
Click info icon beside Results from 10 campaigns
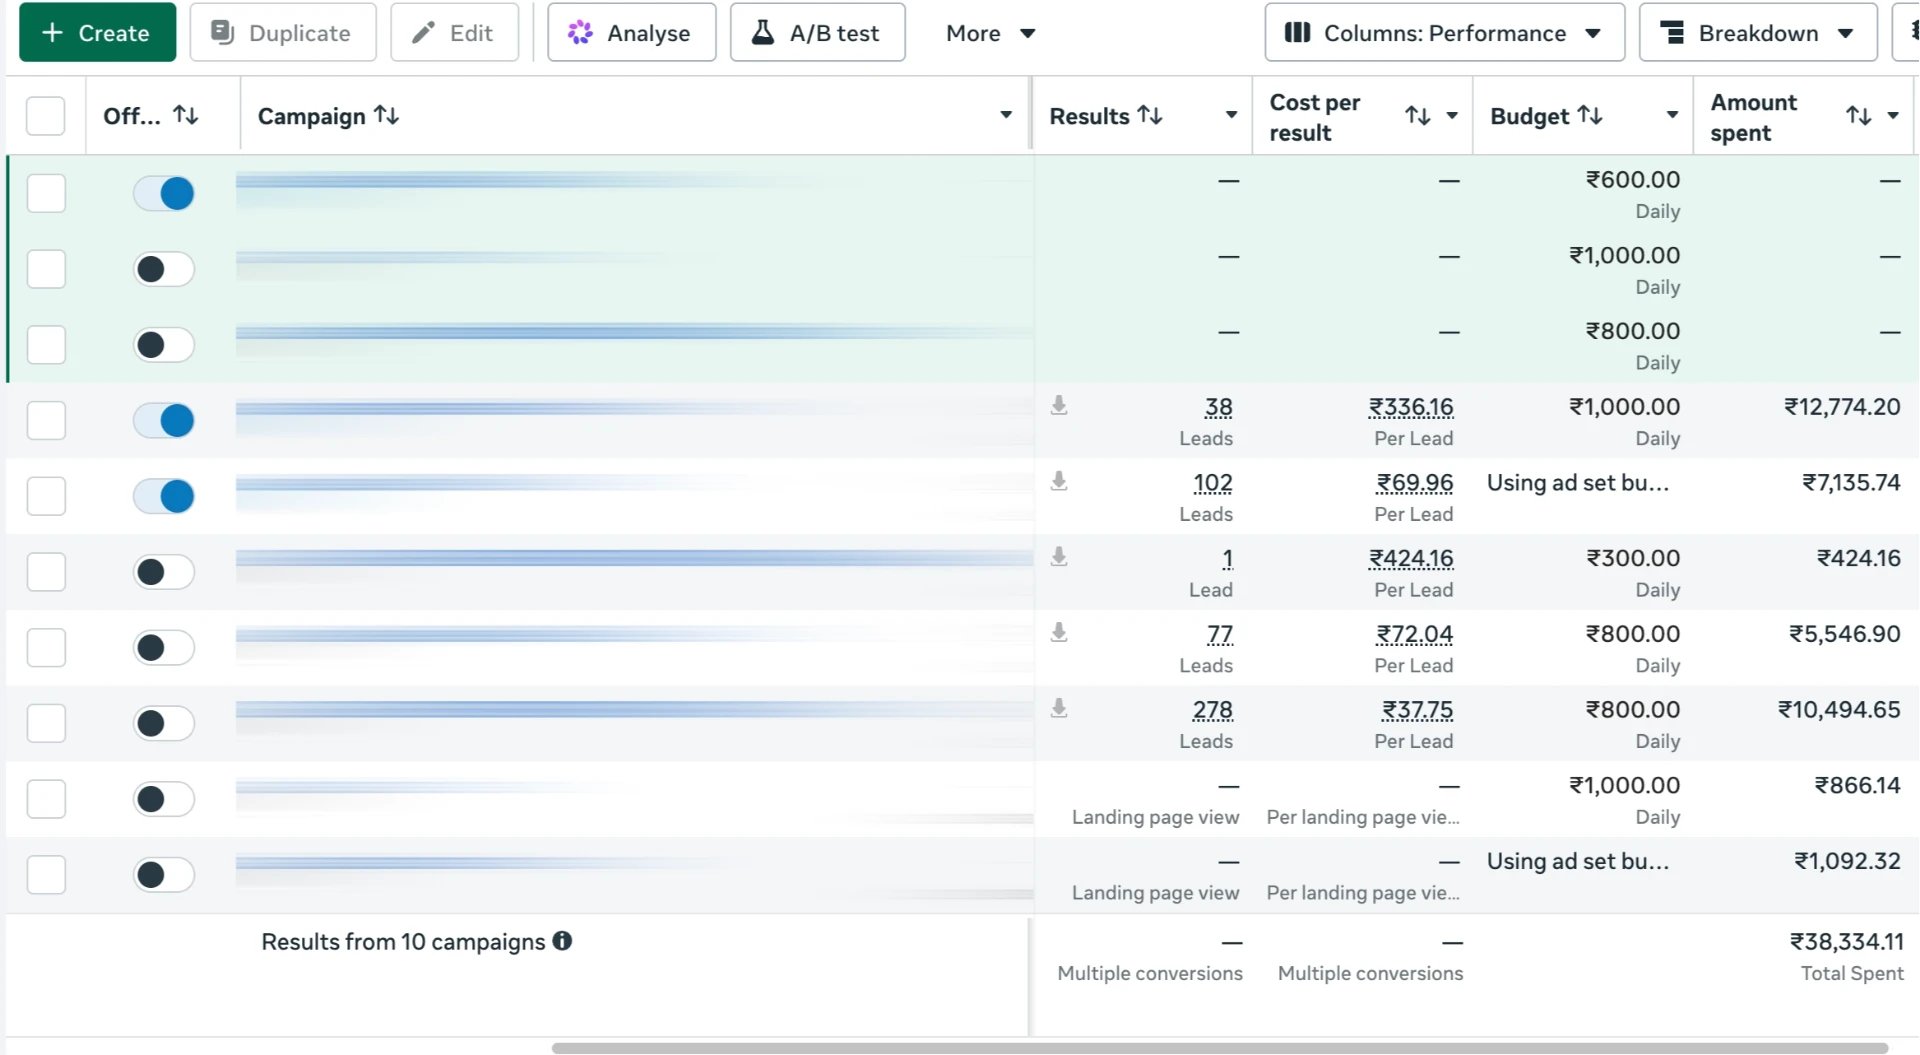tap(562, 941)
